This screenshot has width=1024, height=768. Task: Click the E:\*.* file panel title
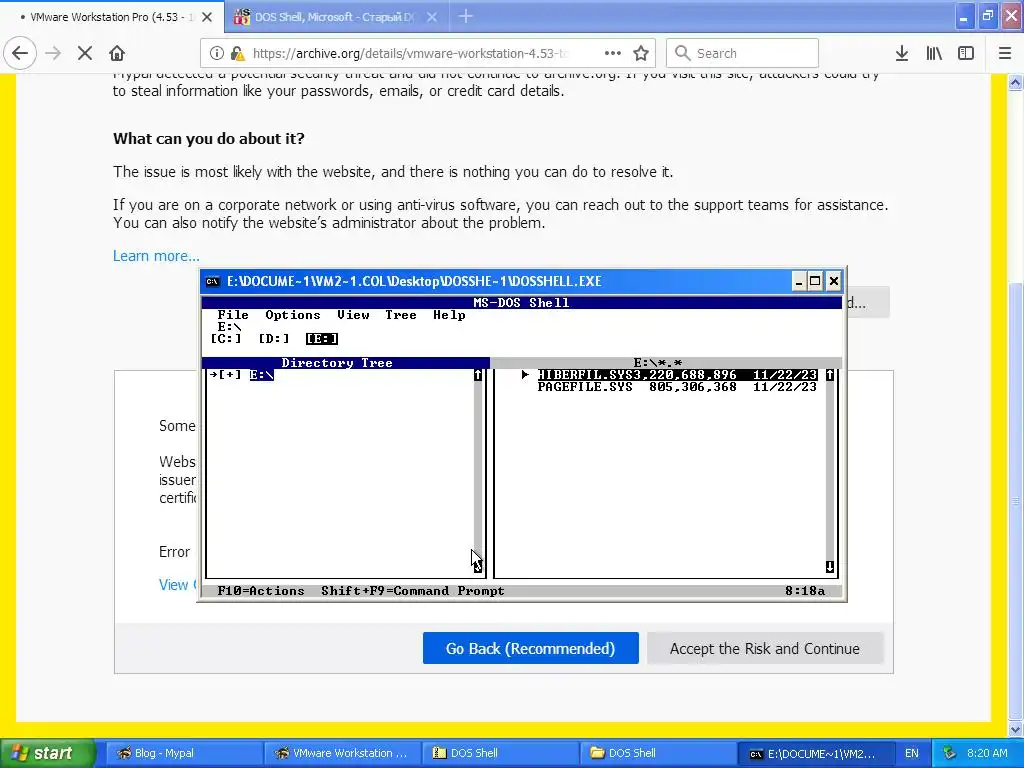pos(658,362)
